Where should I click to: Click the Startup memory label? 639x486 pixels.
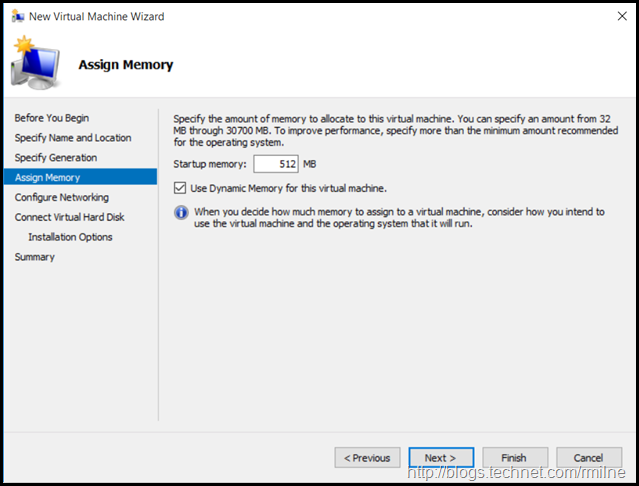(210, 164)
